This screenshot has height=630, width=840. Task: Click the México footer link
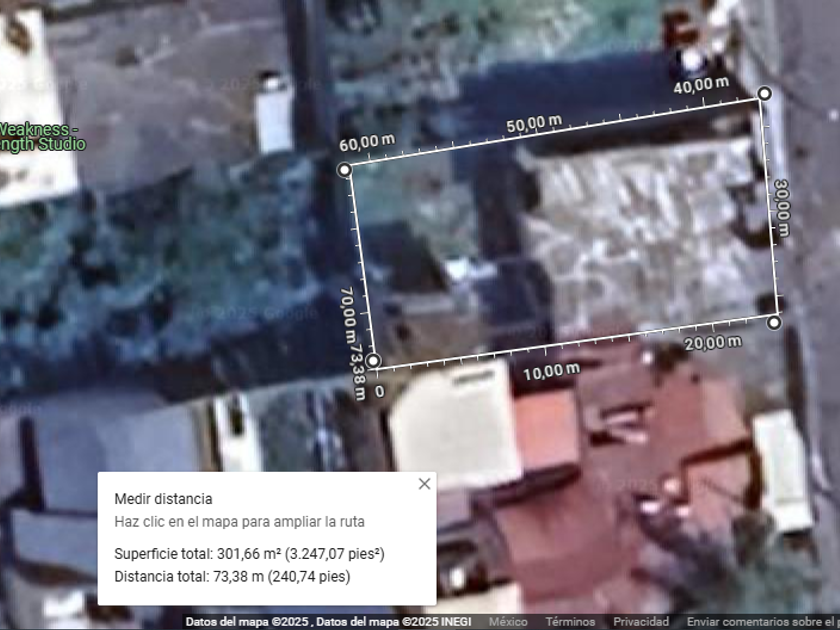tap(508, 621)
